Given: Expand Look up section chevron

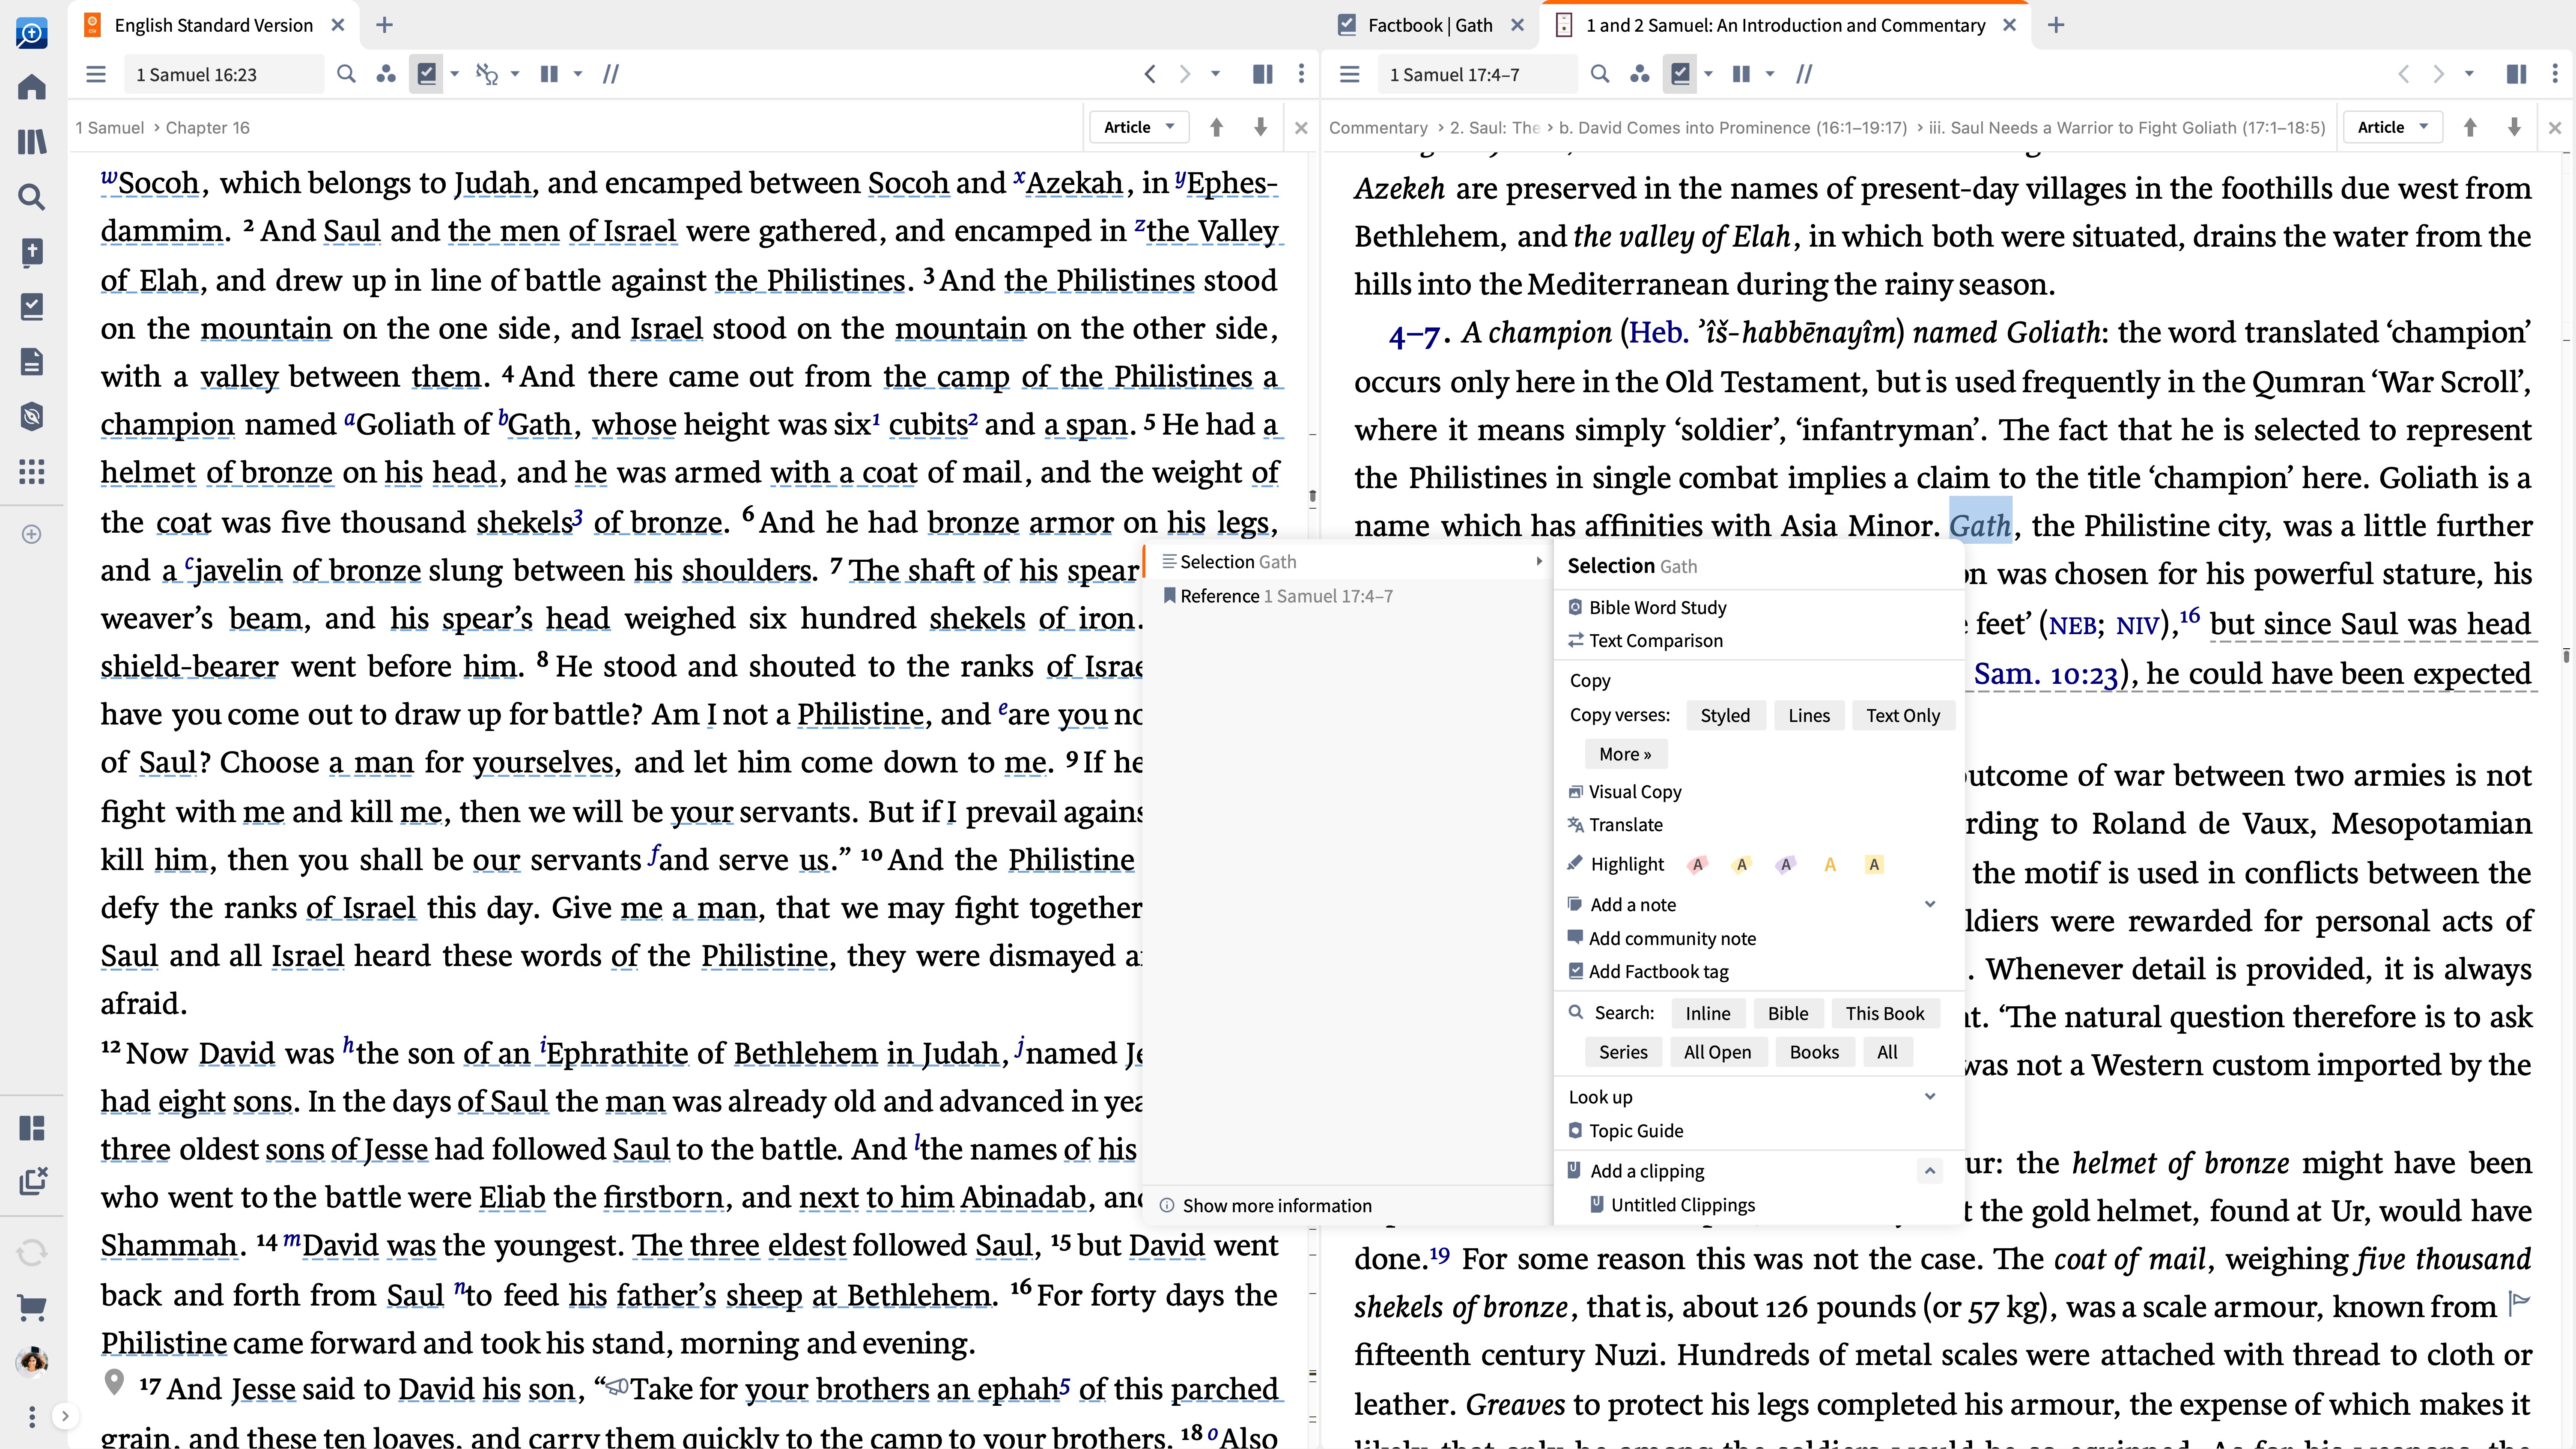Looking at the screenshot, I should 1930,1096.
